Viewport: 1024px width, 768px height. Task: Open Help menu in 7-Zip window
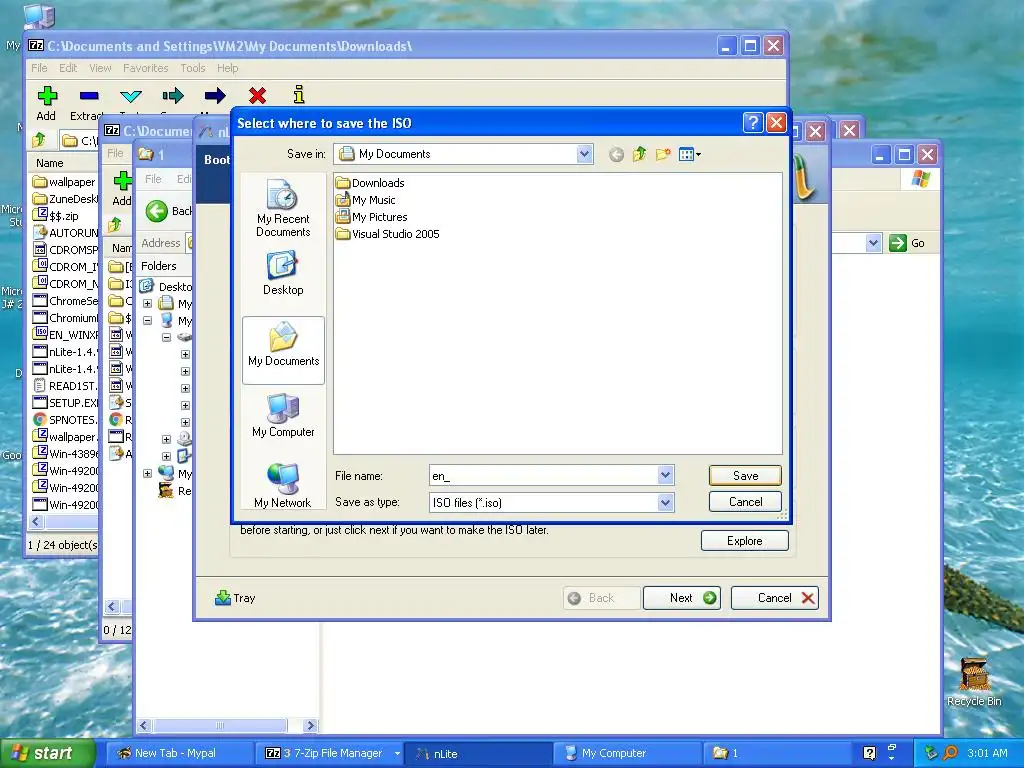(227, 68)
